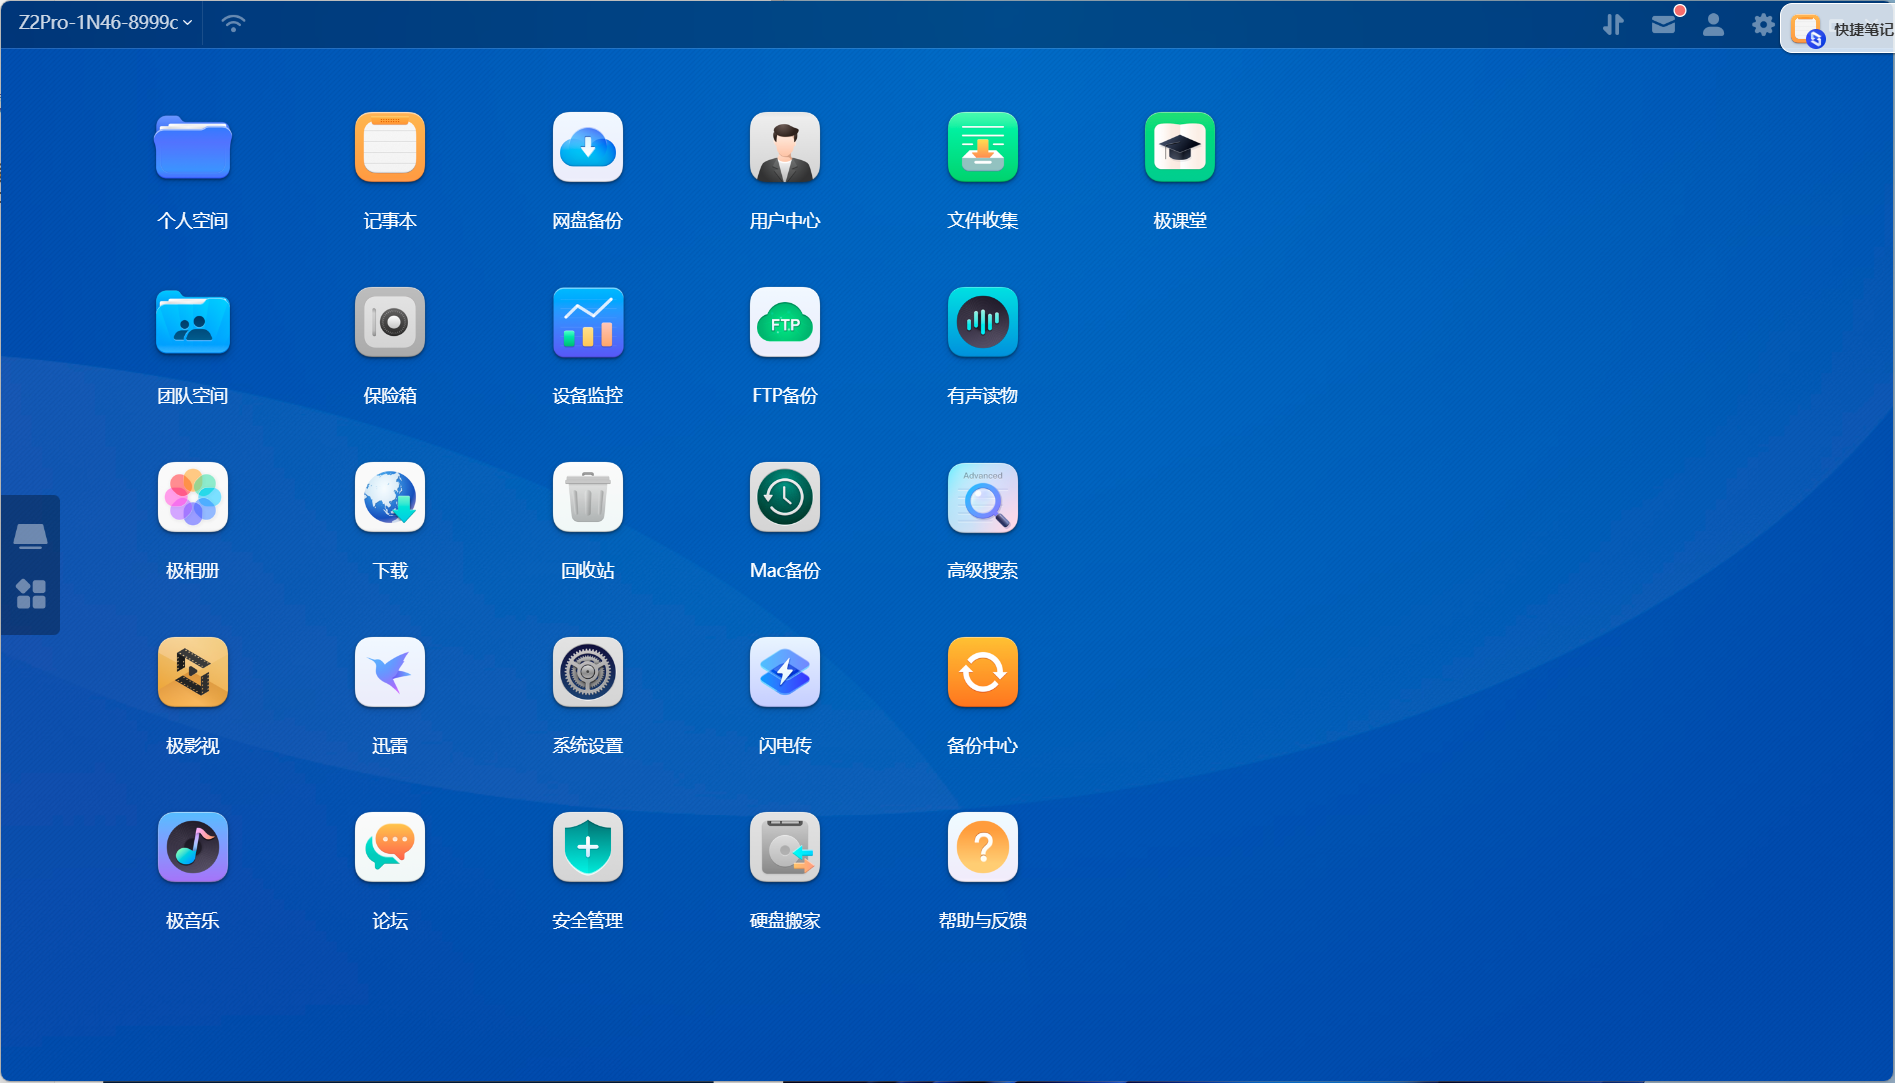1895x1083 pixels.
Task: Open the 个人空间 personal space folder
Action: (x=192, y=148)
